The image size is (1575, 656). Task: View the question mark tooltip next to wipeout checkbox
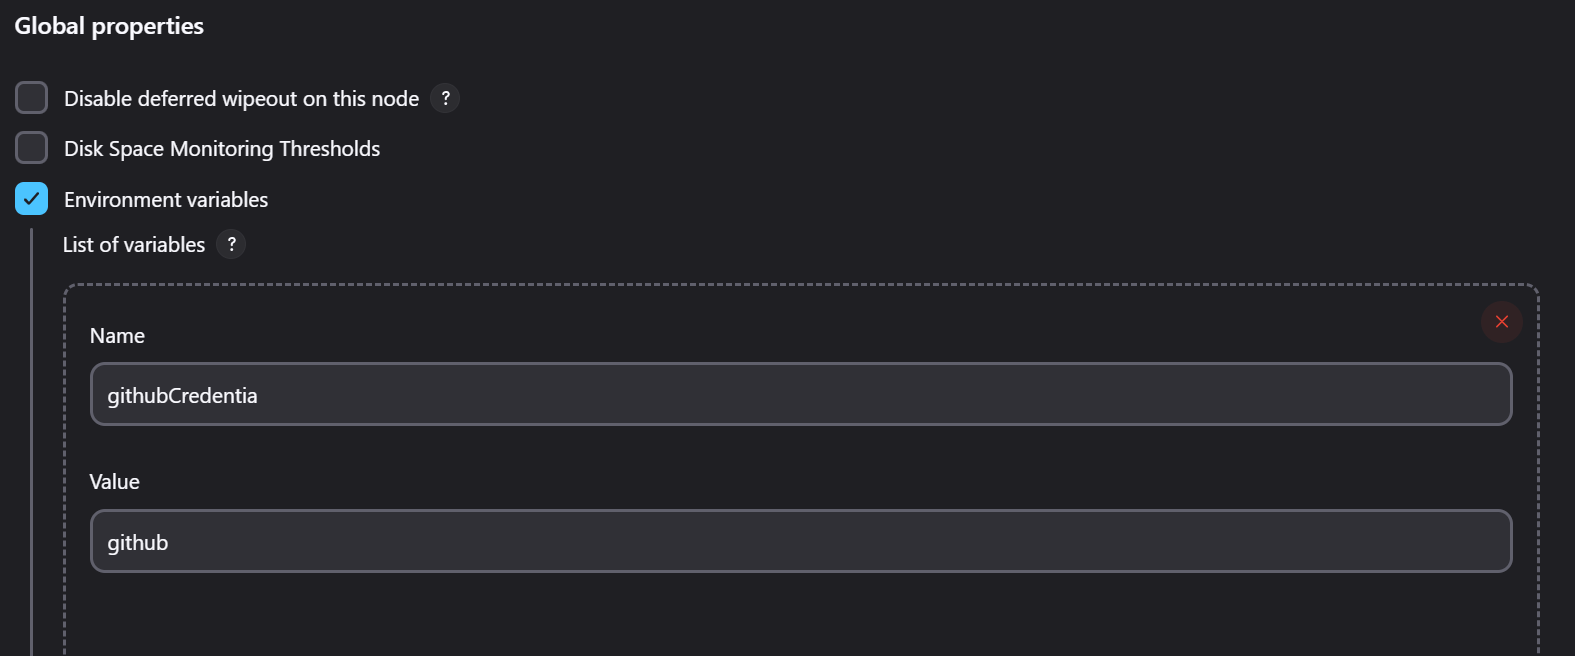[446, 97]
